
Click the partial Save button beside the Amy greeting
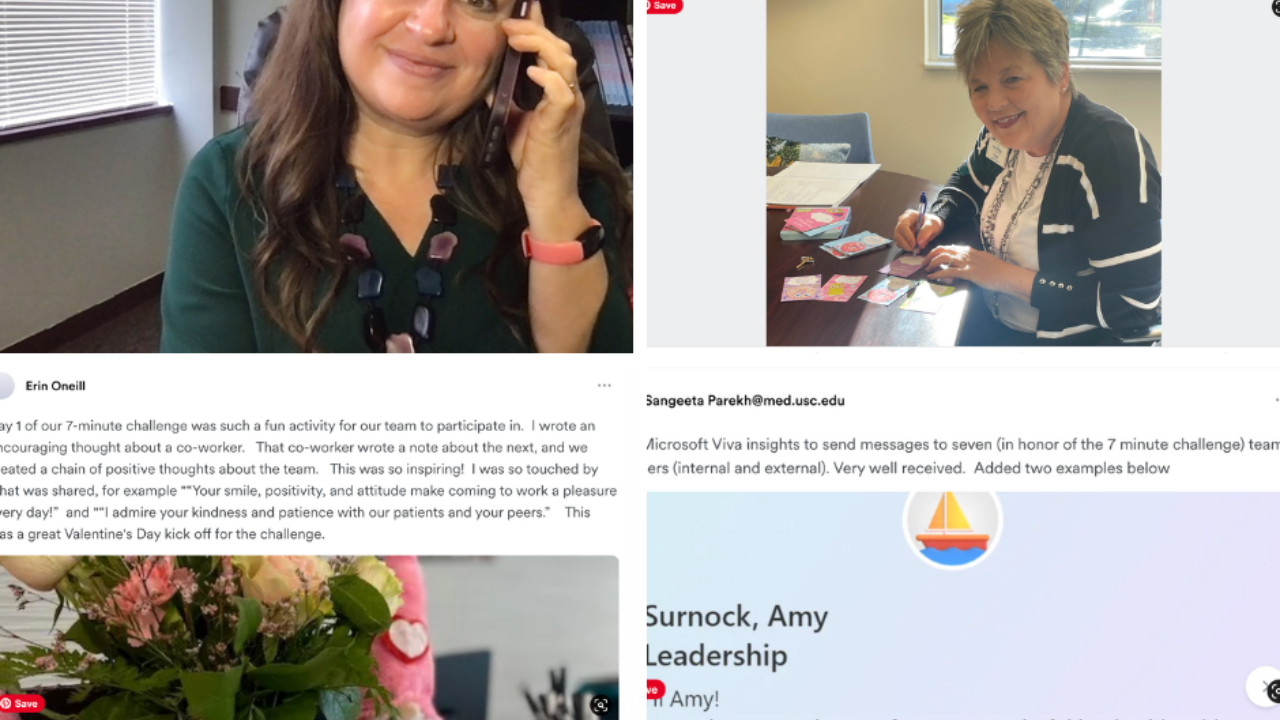(x=655, y=689)
